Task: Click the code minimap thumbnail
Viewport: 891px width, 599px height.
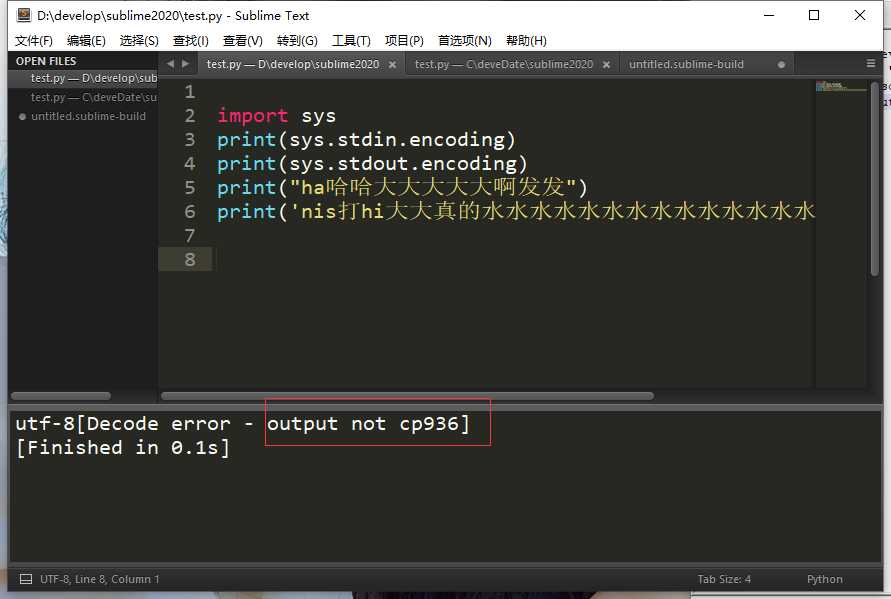Action: (x=842, y=86)
